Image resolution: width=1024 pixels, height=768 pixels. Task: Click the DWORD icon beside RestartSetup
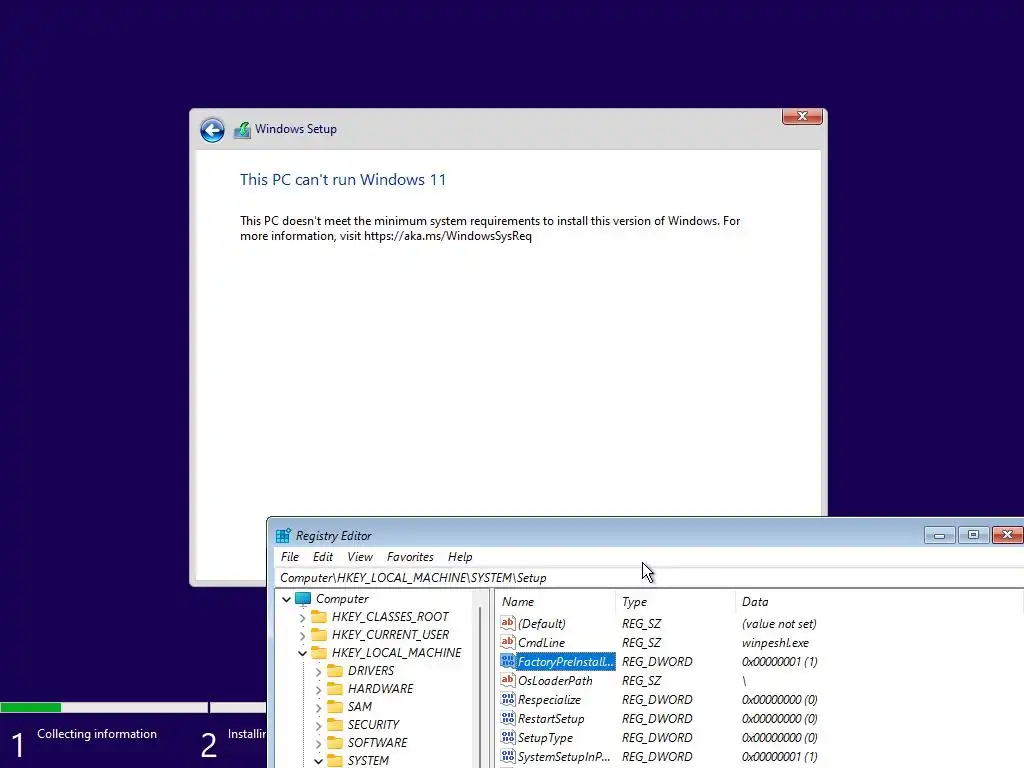click(x=507, y=718)
